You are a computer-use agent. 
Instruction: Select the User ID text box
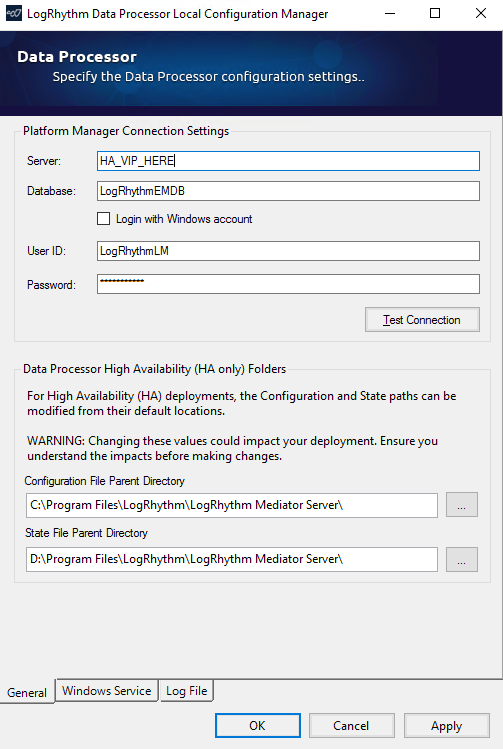click(x=289, y=251)
